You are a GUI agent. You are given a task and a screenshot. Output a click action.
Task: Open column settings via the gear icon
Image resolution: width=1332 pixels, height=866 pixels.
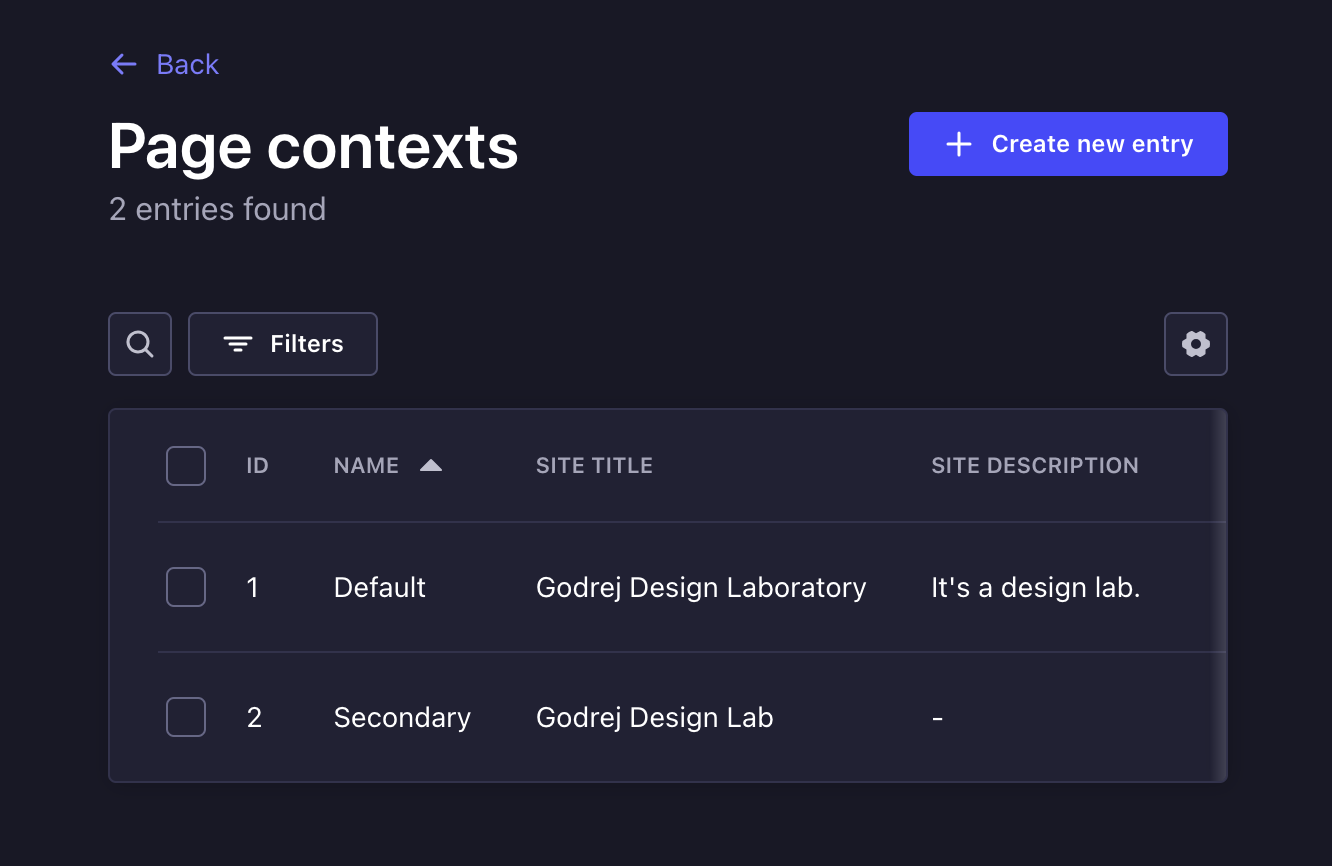[1196, 344]
